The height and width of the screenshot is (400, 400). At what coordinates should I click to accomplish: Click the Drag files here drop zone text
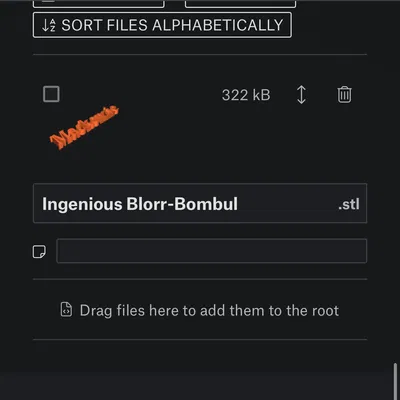tap(209, 310)
